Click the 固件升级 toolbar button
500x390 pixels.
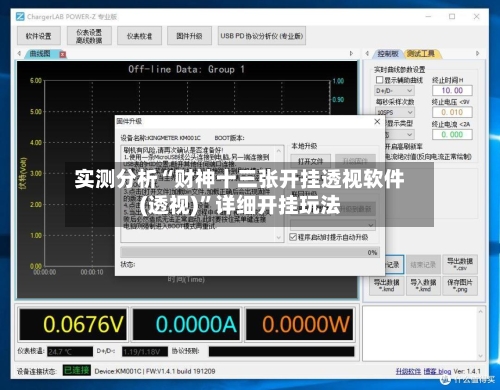click(x=189, y=36)
